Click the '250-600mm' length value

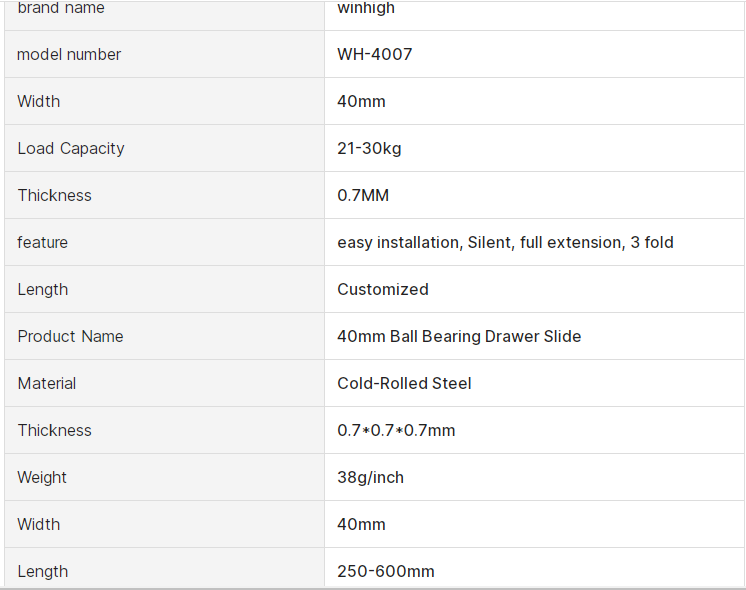point(386,572)
